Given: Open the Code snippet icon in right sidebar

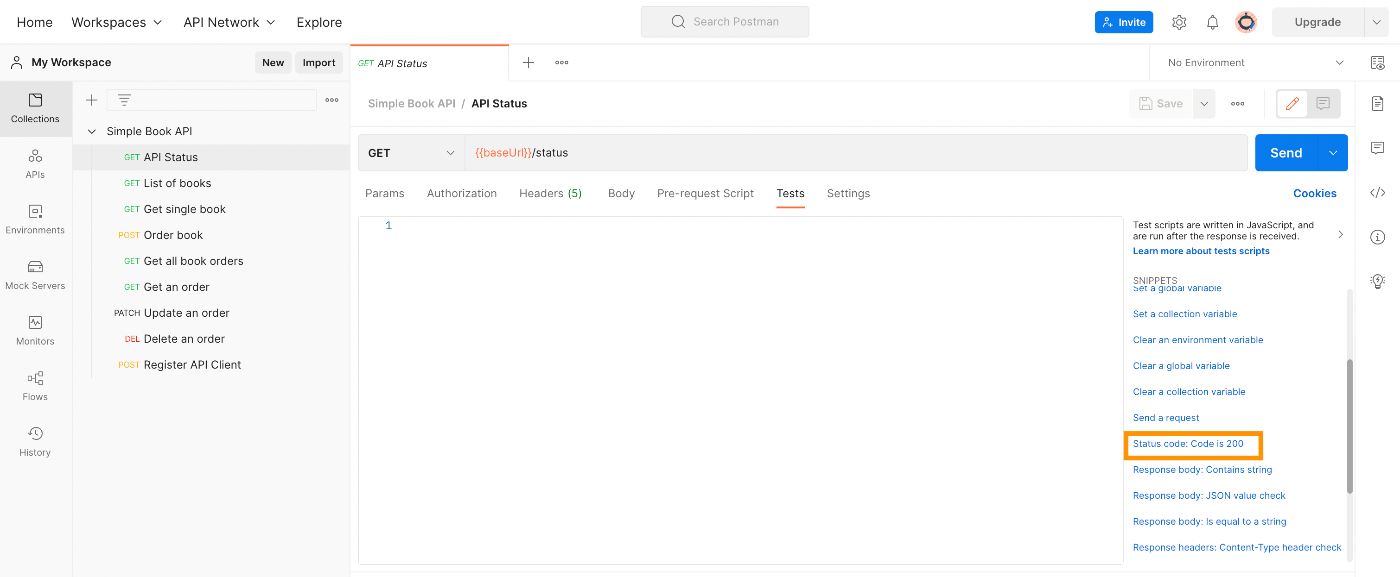Looking at the screenshot, I should point(1378,193).
